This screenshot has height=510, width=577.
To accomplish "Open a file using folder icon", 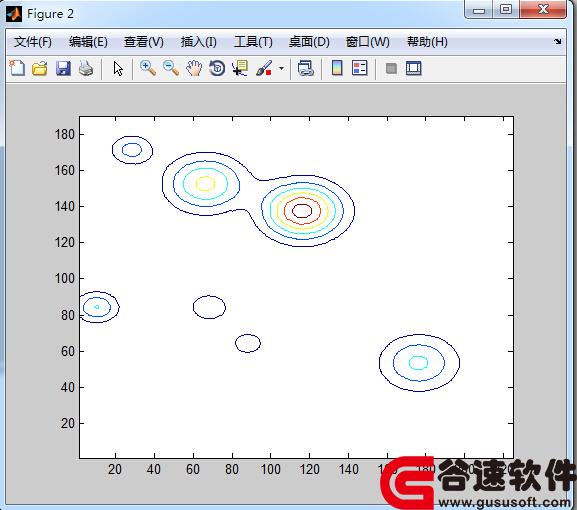I will click(x=40, y=68).
